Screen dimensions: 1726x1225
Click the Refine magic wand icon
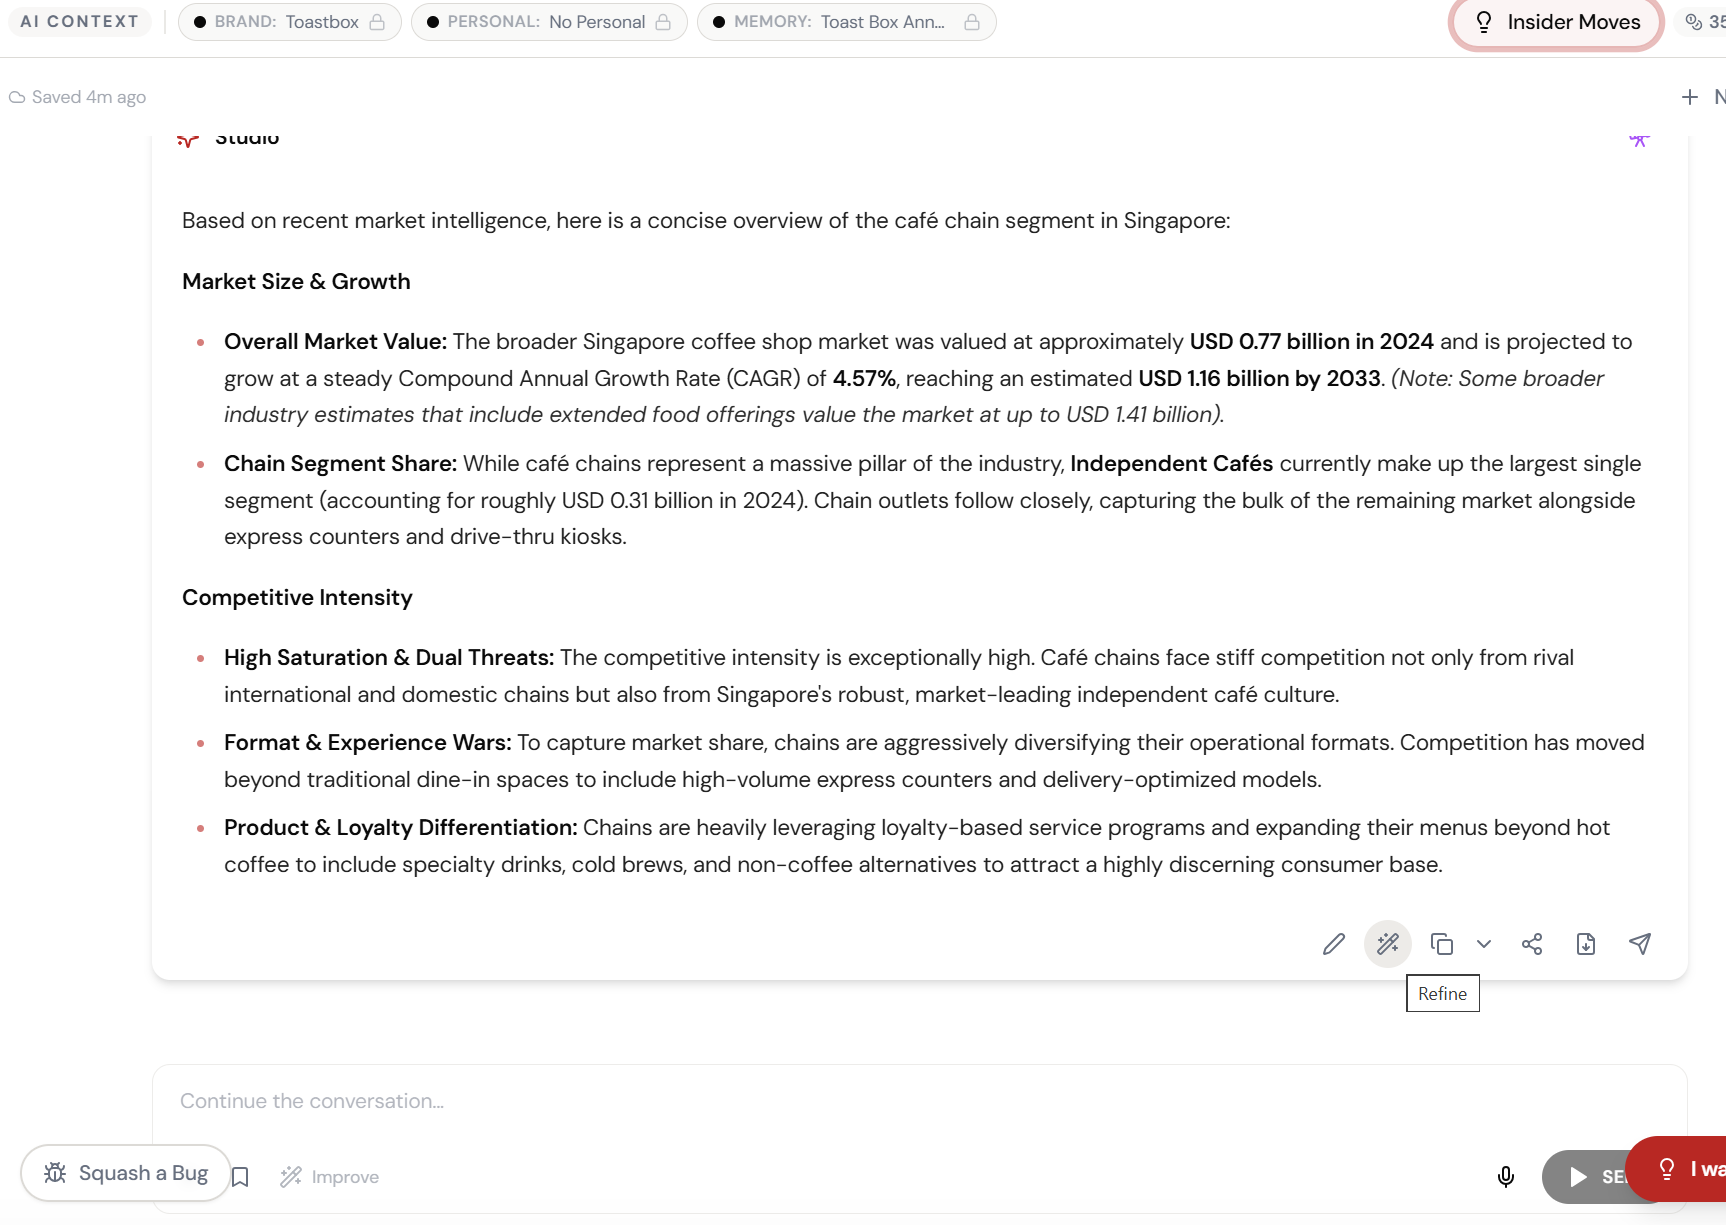[1387, 944]
